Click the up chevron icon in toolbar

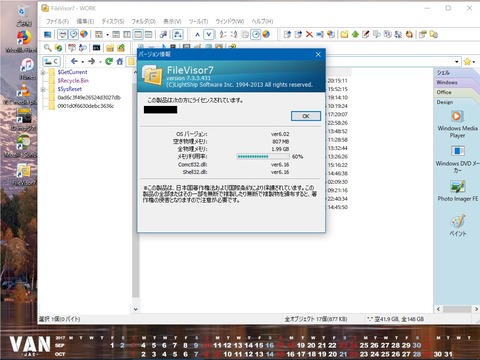click(197, 34)
